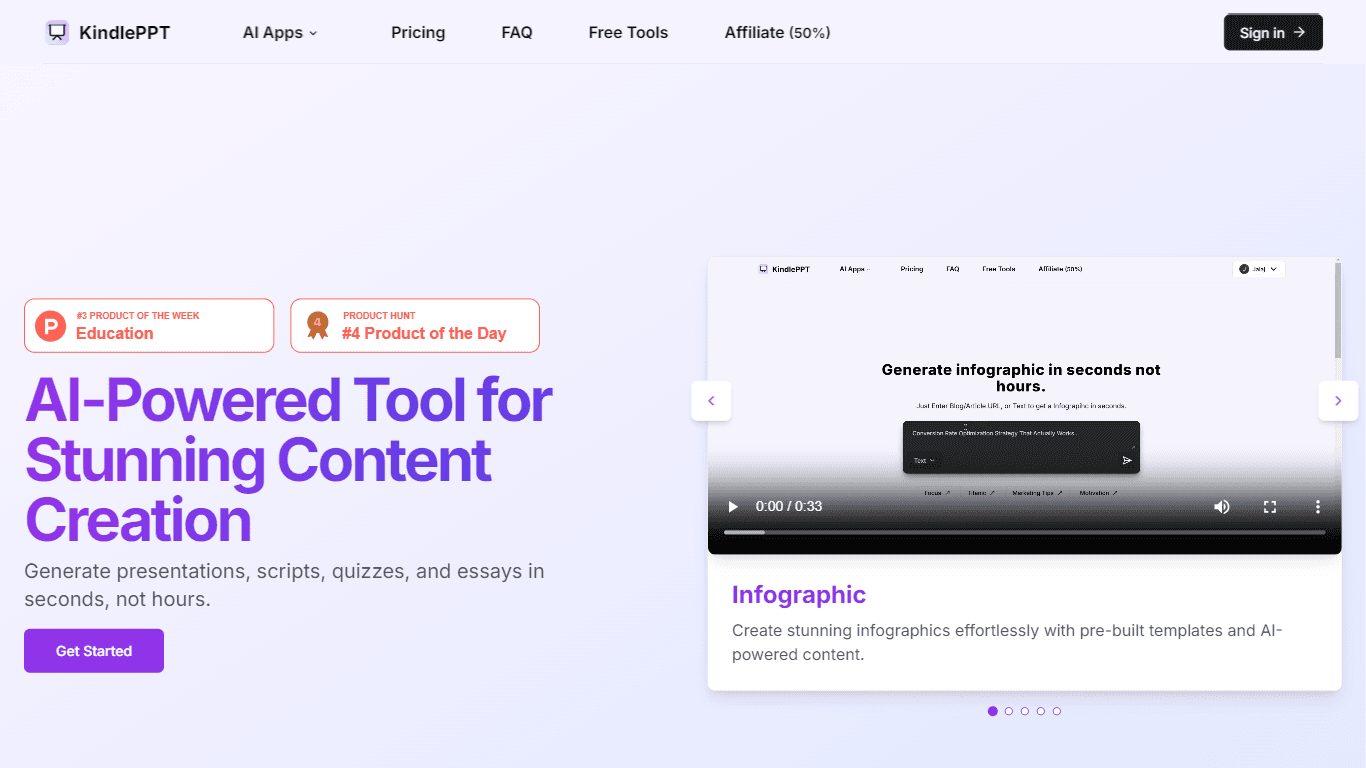Advance to next carousel slide
This screenshot has height=768, width=1366.
pos(1338,401)
